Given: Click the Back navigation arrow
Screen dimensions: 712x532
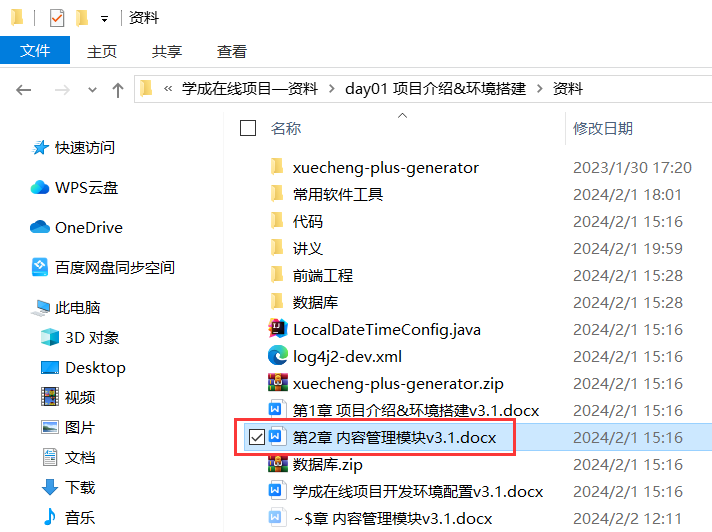Looking at the screenshot, I should point(23,89).
